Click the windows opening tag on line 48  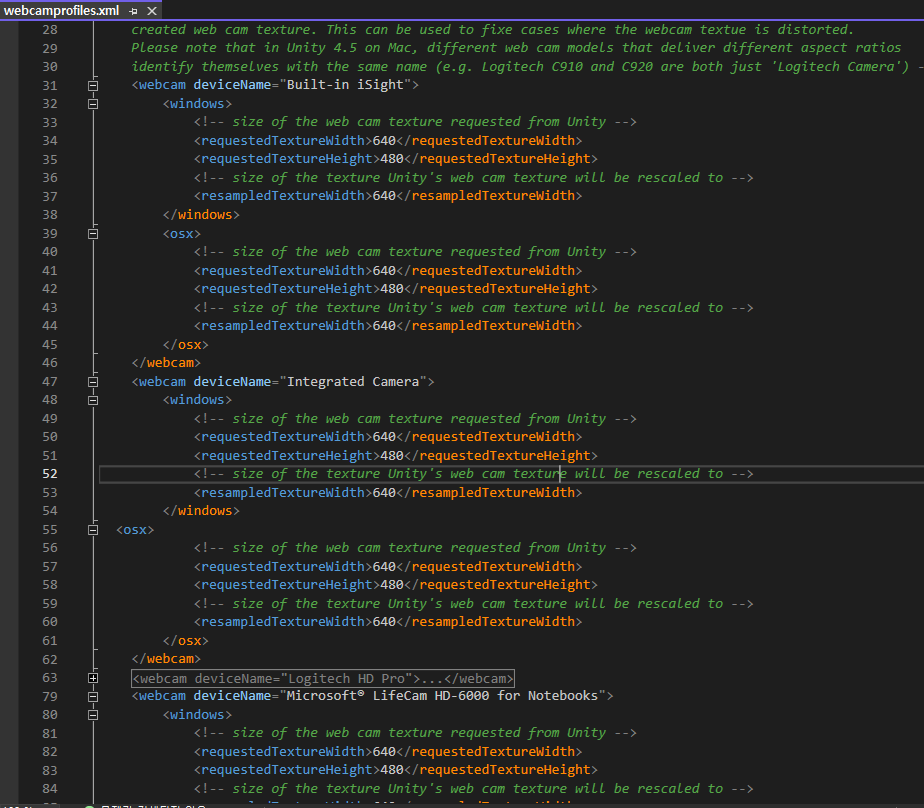pyautogui.click(x=197, y=400)
